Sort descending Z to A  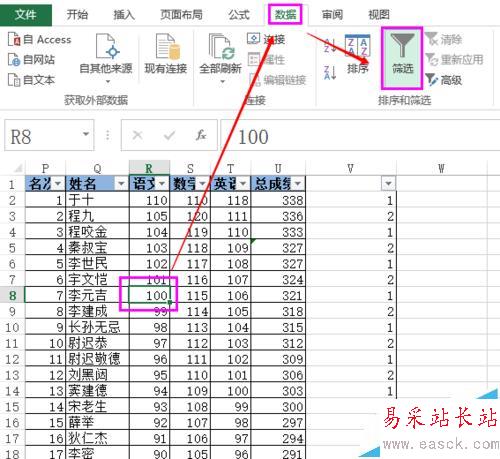[x=330, y=72]
